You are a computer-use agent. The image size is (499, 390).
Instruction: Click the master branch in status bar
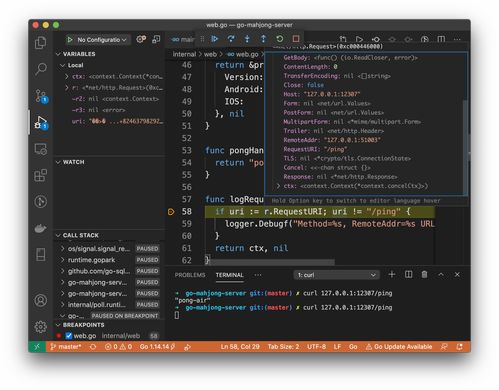tap(66, 347)
